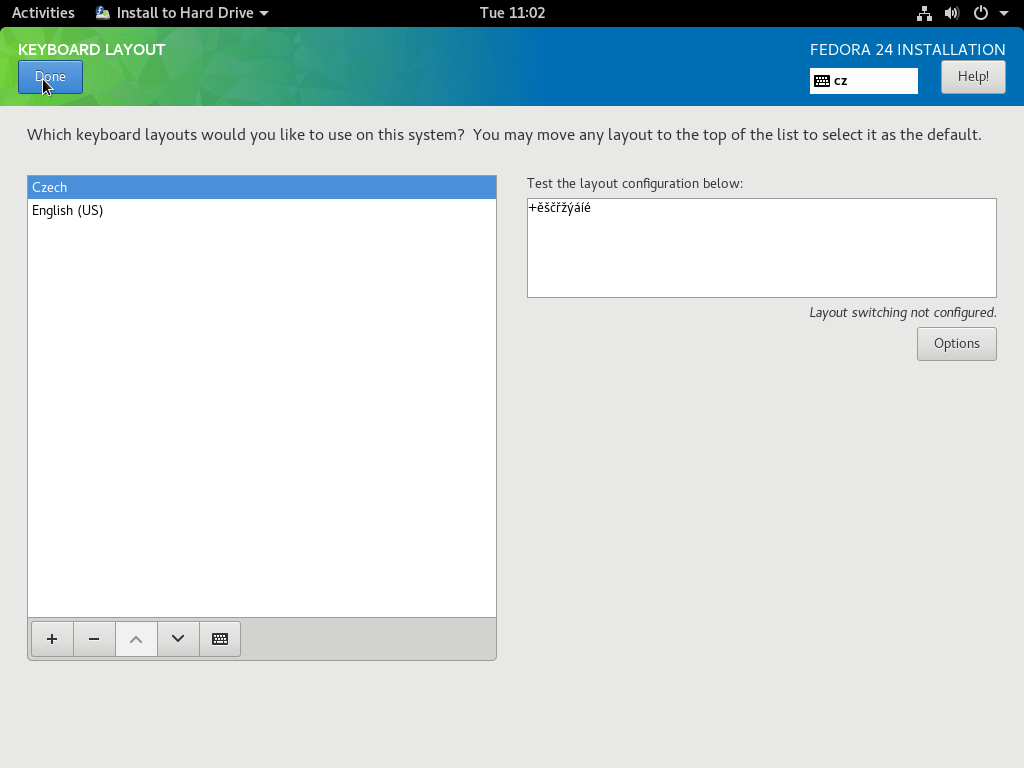Viewport: 1024px width, 768px height.
Task: Click the power icon in top bar
Action: (x=981, y=13)
